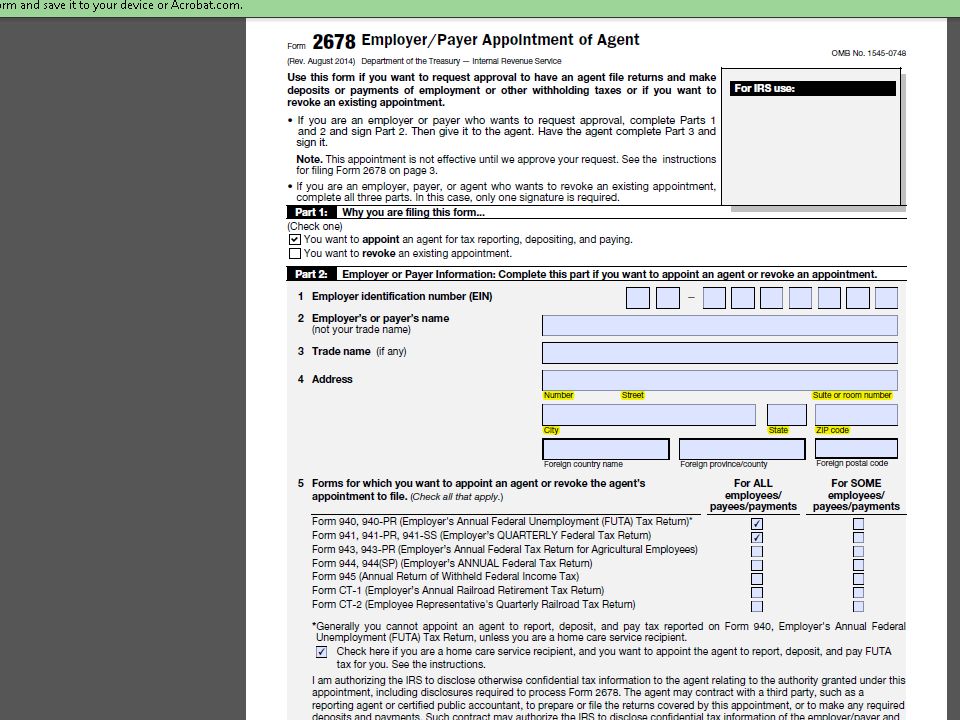
Task: Tick Form 944 checkbox for SOME employees
Action: tap(858, 565)
